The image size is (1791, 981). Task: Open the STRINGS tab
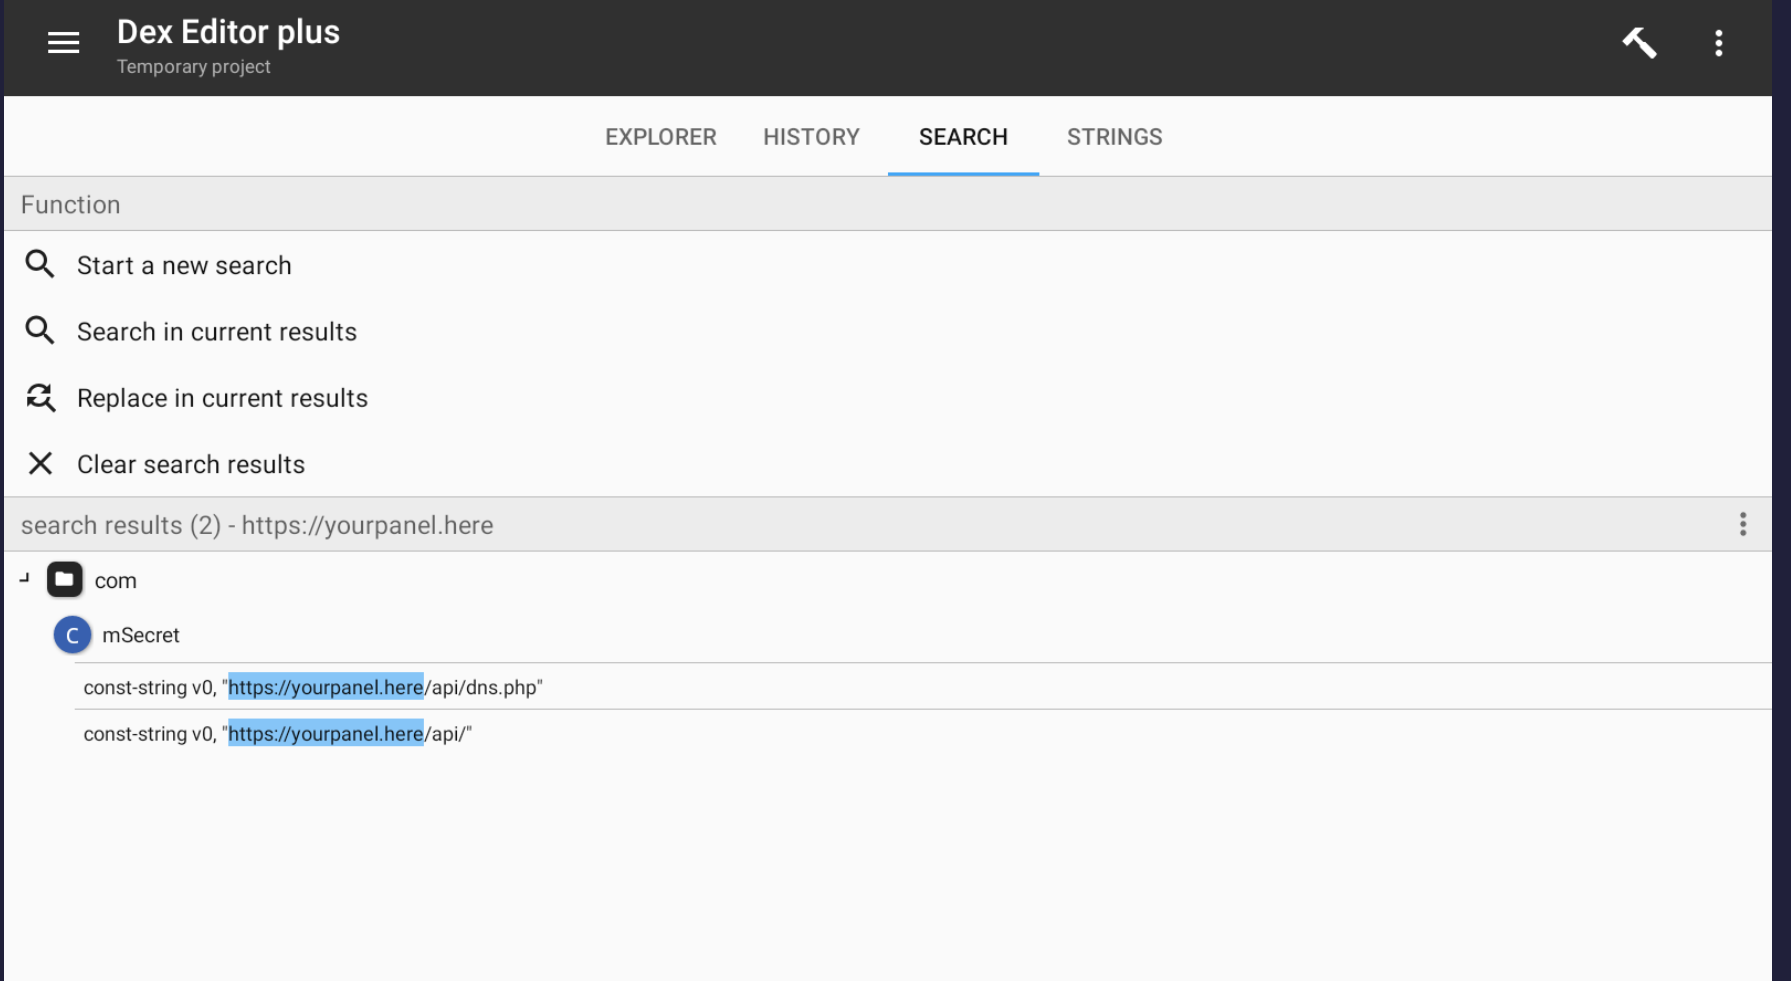1114,137
